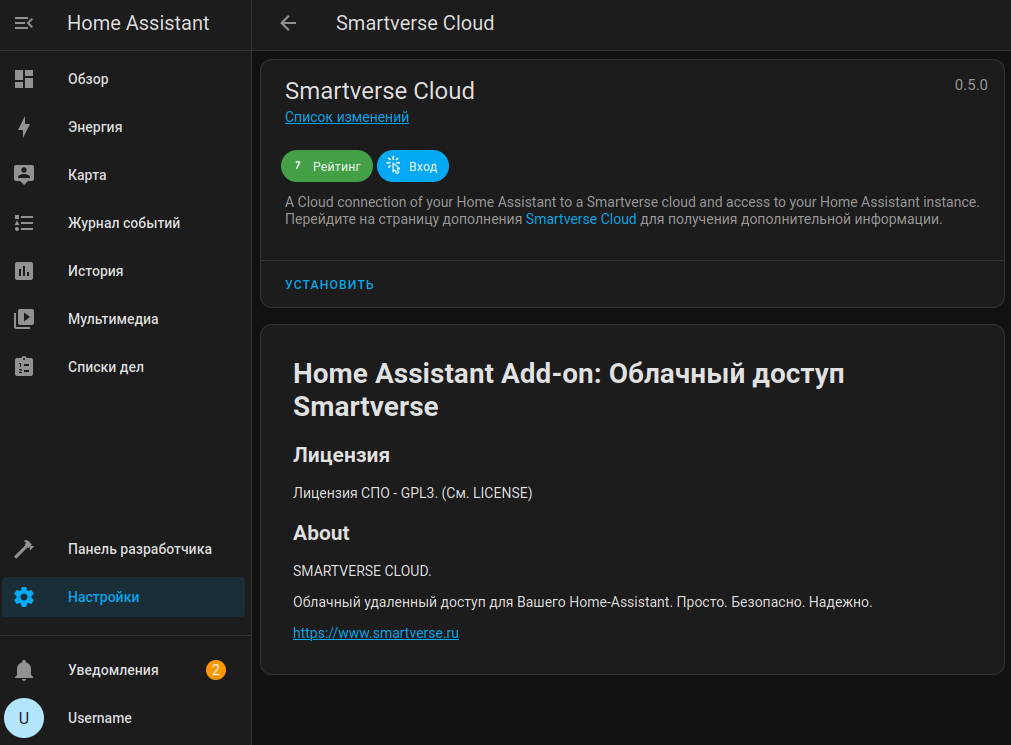Select the History chart icon

[24, 271]
